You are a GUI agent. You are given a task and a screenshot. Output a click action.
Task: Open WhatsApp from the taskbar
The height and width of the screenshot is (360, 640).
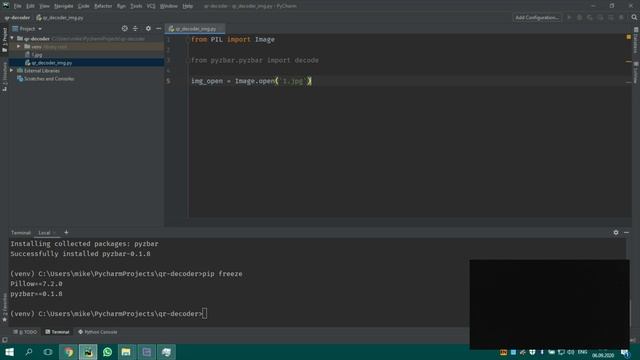pos(107,352)
